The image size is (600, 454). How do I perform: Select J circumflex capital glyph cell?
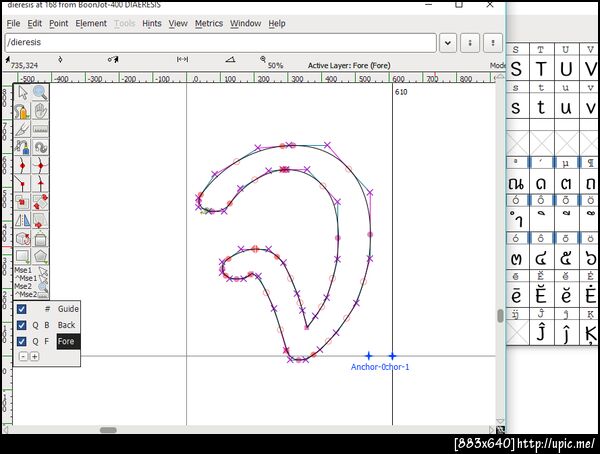541,333
